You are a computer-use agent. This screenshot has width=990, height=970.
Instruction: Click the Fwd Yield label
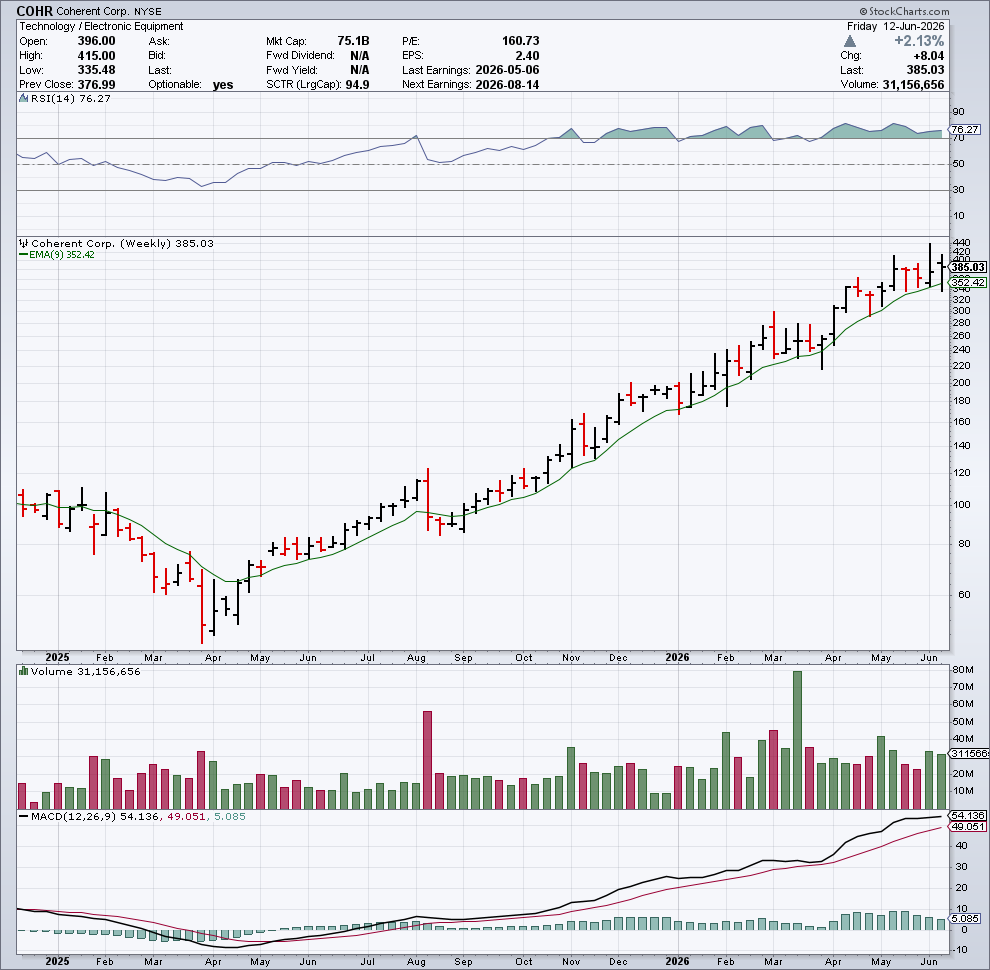[x=292, y=70]
